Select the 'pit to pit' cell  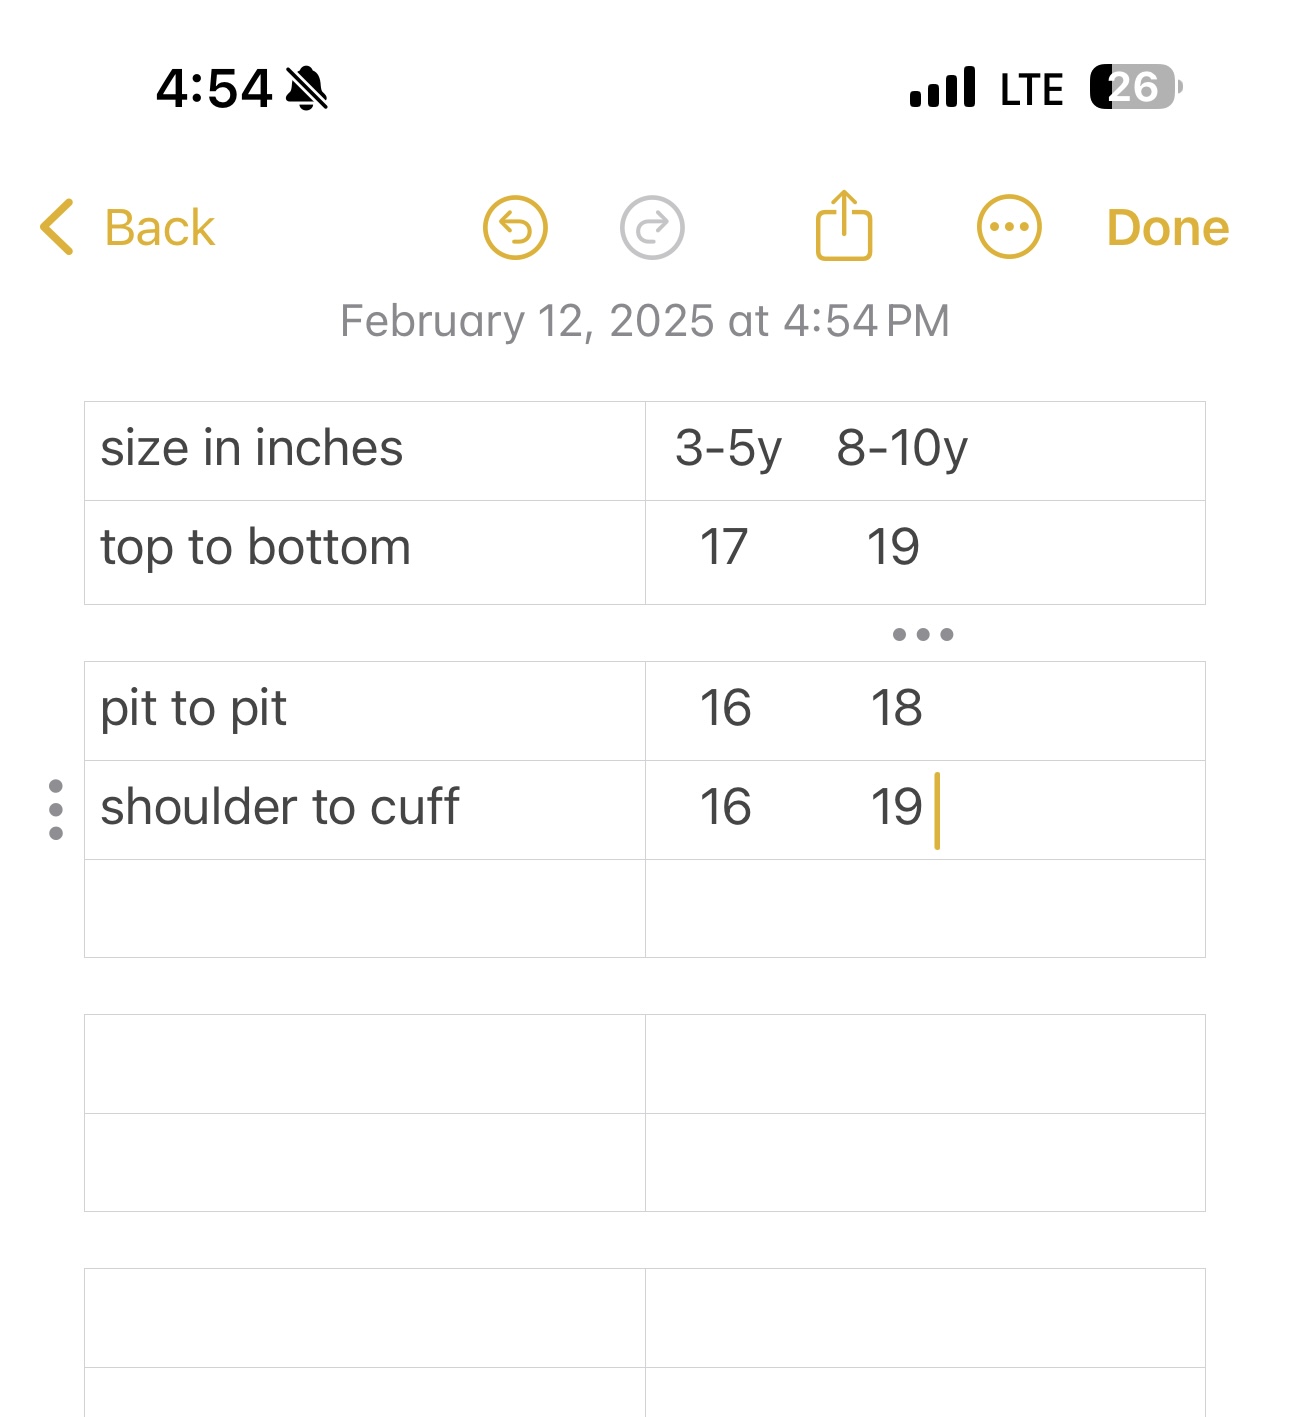pyautogui.click(x=365, y=711)
